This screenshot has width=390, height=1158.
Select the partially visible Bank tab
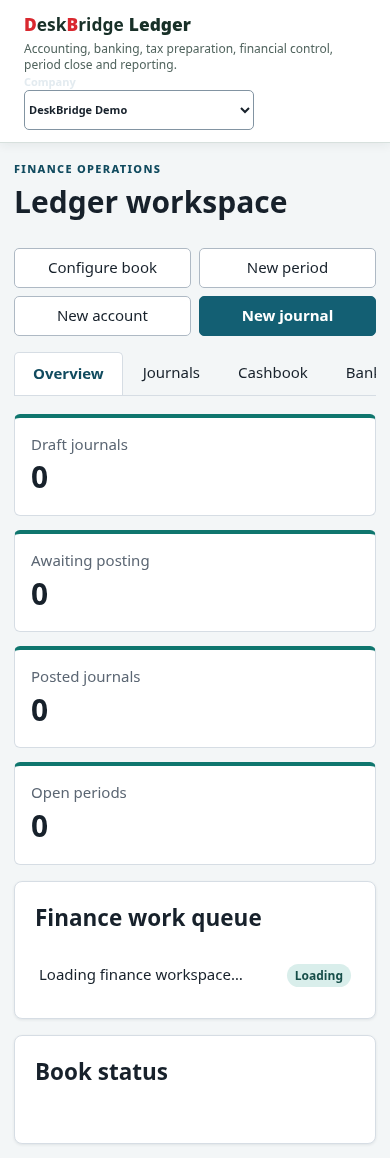tap(359, 373)
